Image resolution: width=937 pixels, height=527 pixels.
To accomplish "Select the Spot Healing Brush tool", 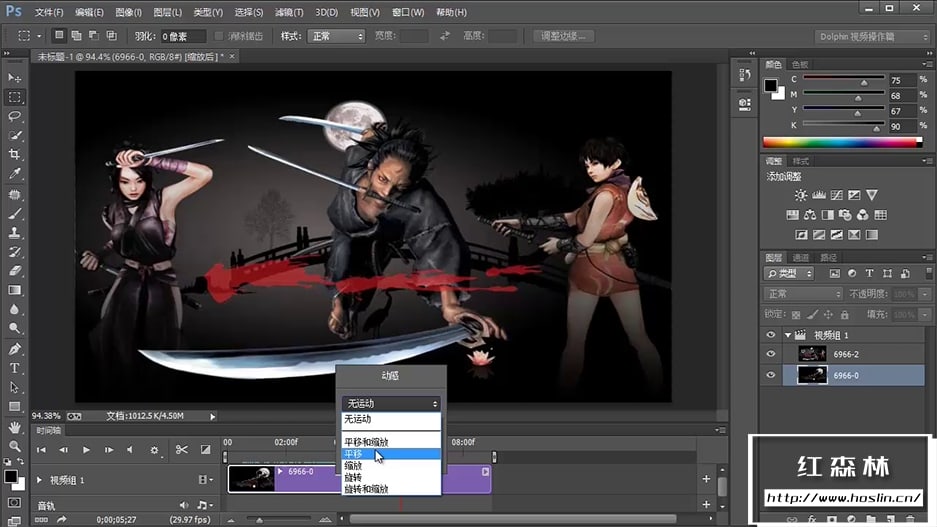I will pyautogui.click(x=15, y=195).
